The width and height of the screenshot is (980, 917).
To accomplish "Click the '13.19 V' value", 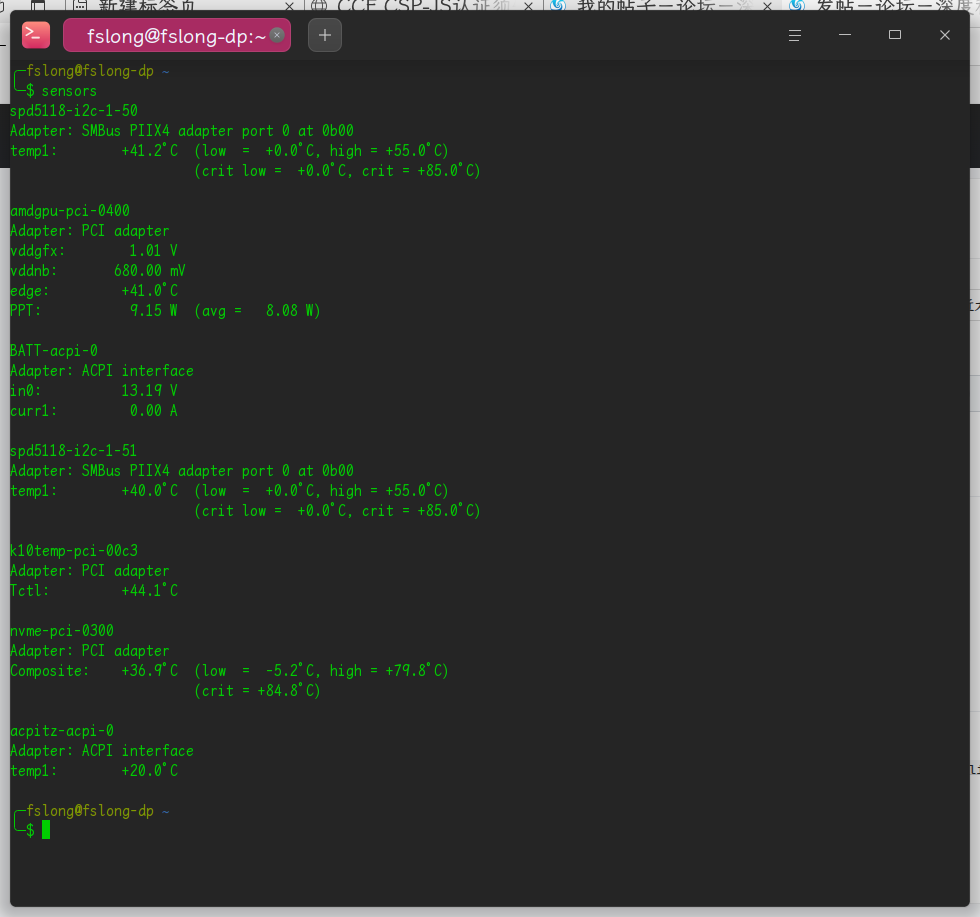I will pos(149,391).
